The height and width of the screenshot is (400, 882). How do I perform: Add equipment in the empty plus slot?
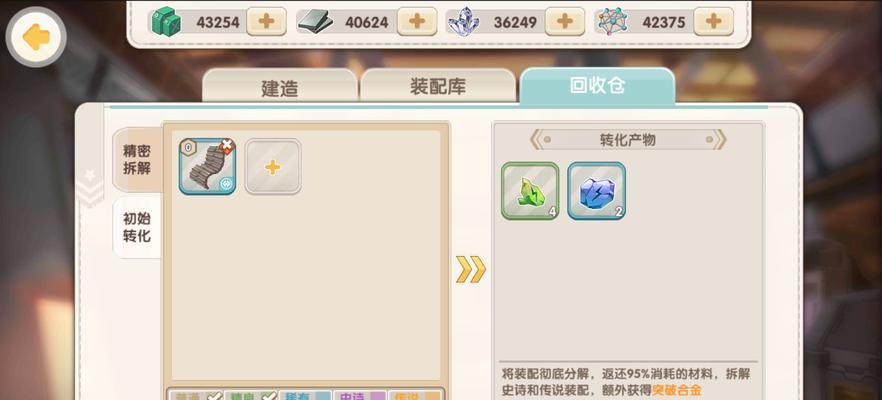click(x=273, y=167)
